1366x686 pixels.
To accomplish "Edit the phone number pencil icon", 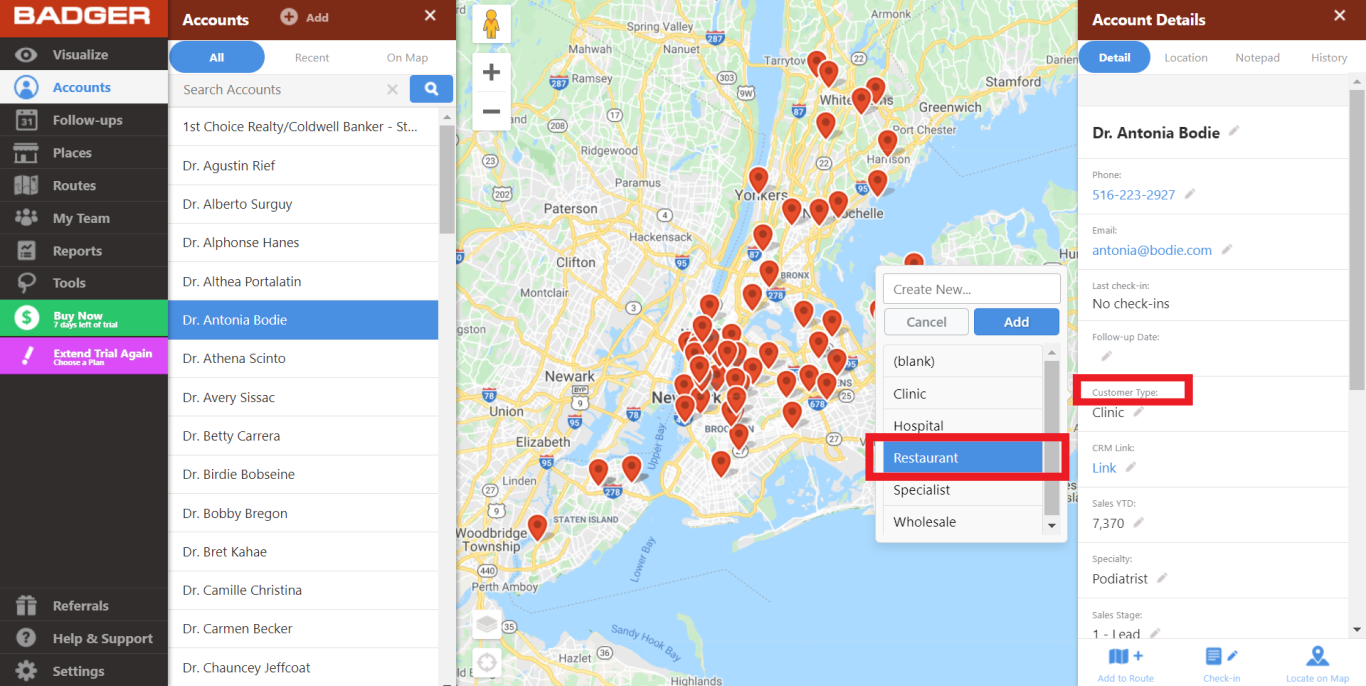I will [1190, 194].
